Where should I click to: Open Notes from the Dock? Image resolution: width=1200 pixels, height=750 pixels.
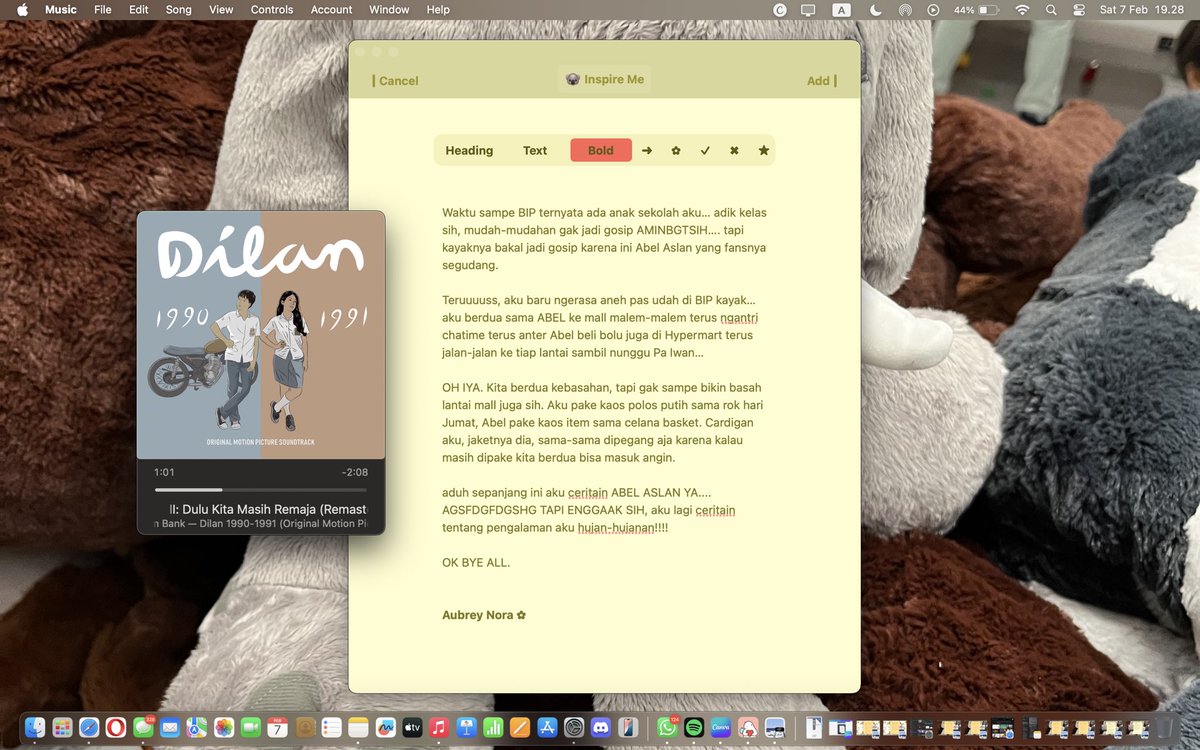(x=359, y=728)
